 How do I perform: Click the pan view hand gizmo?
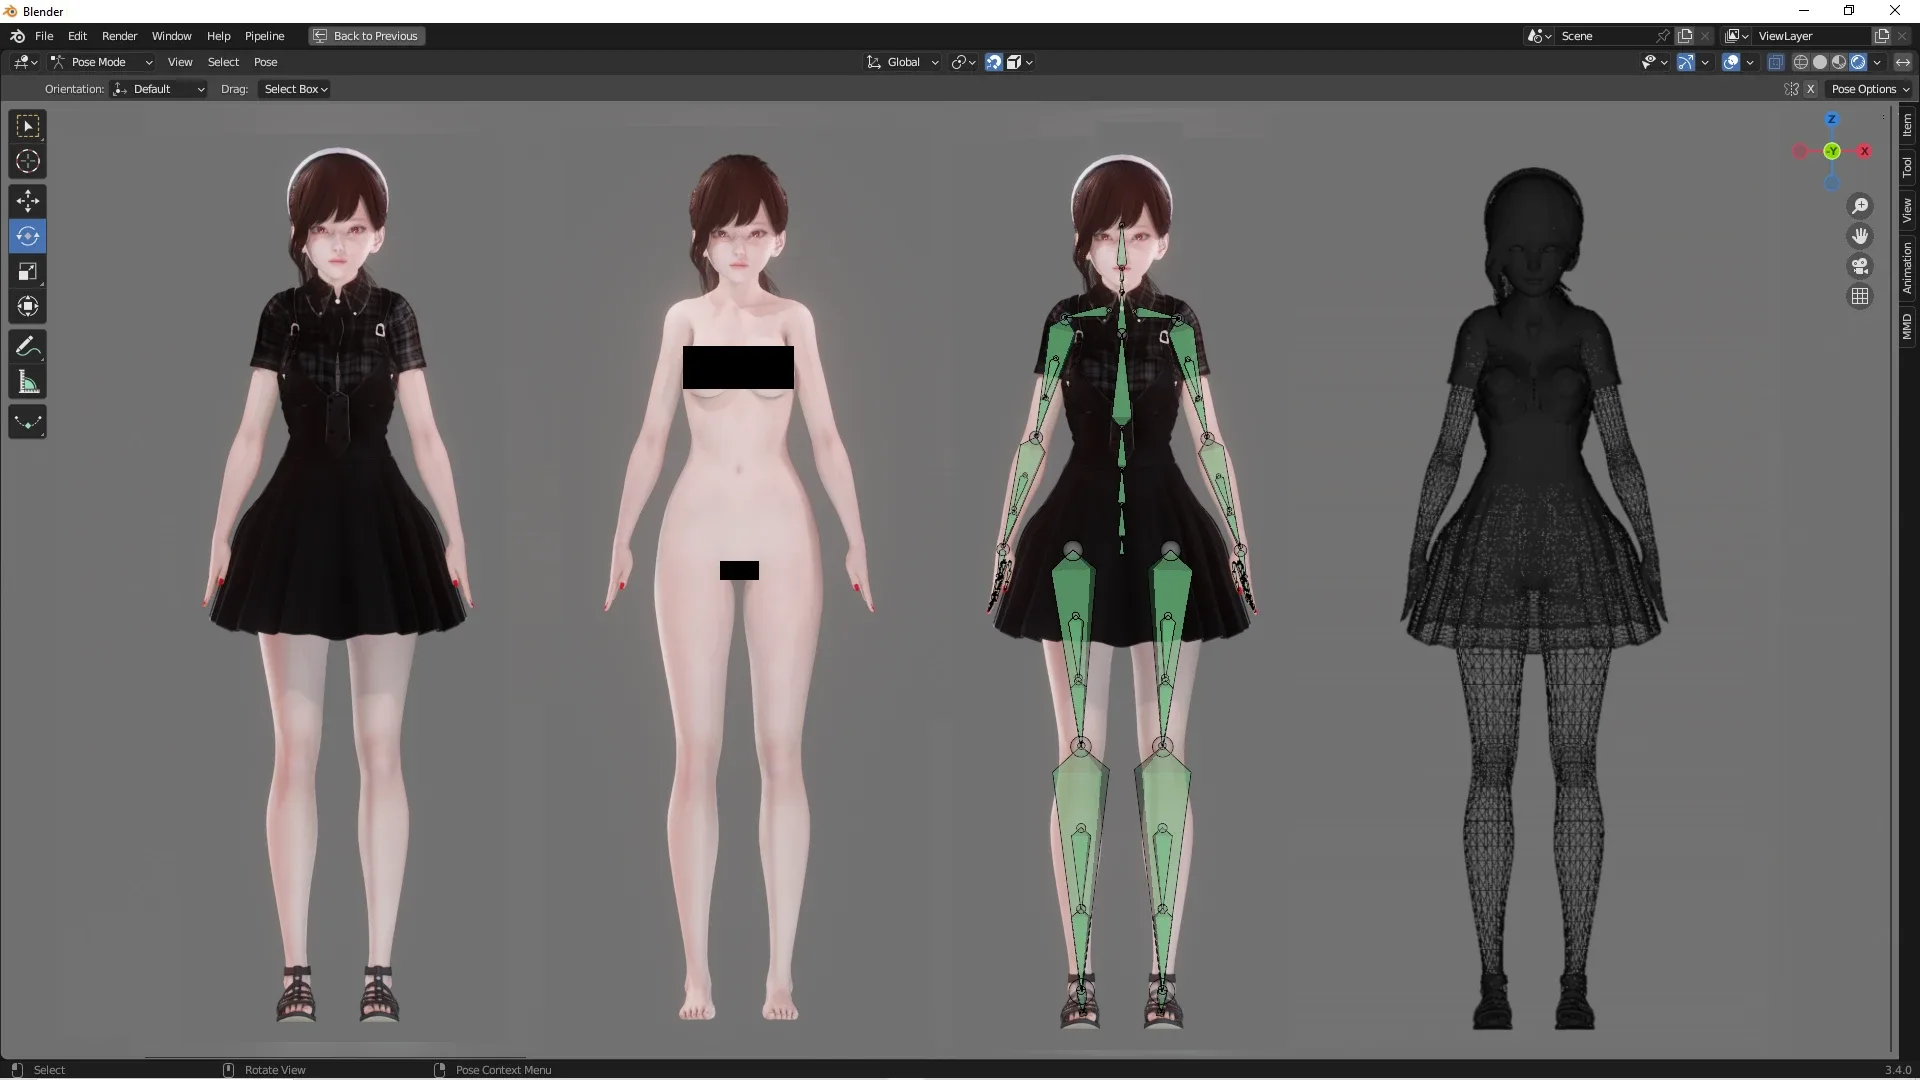[1860, 236]
